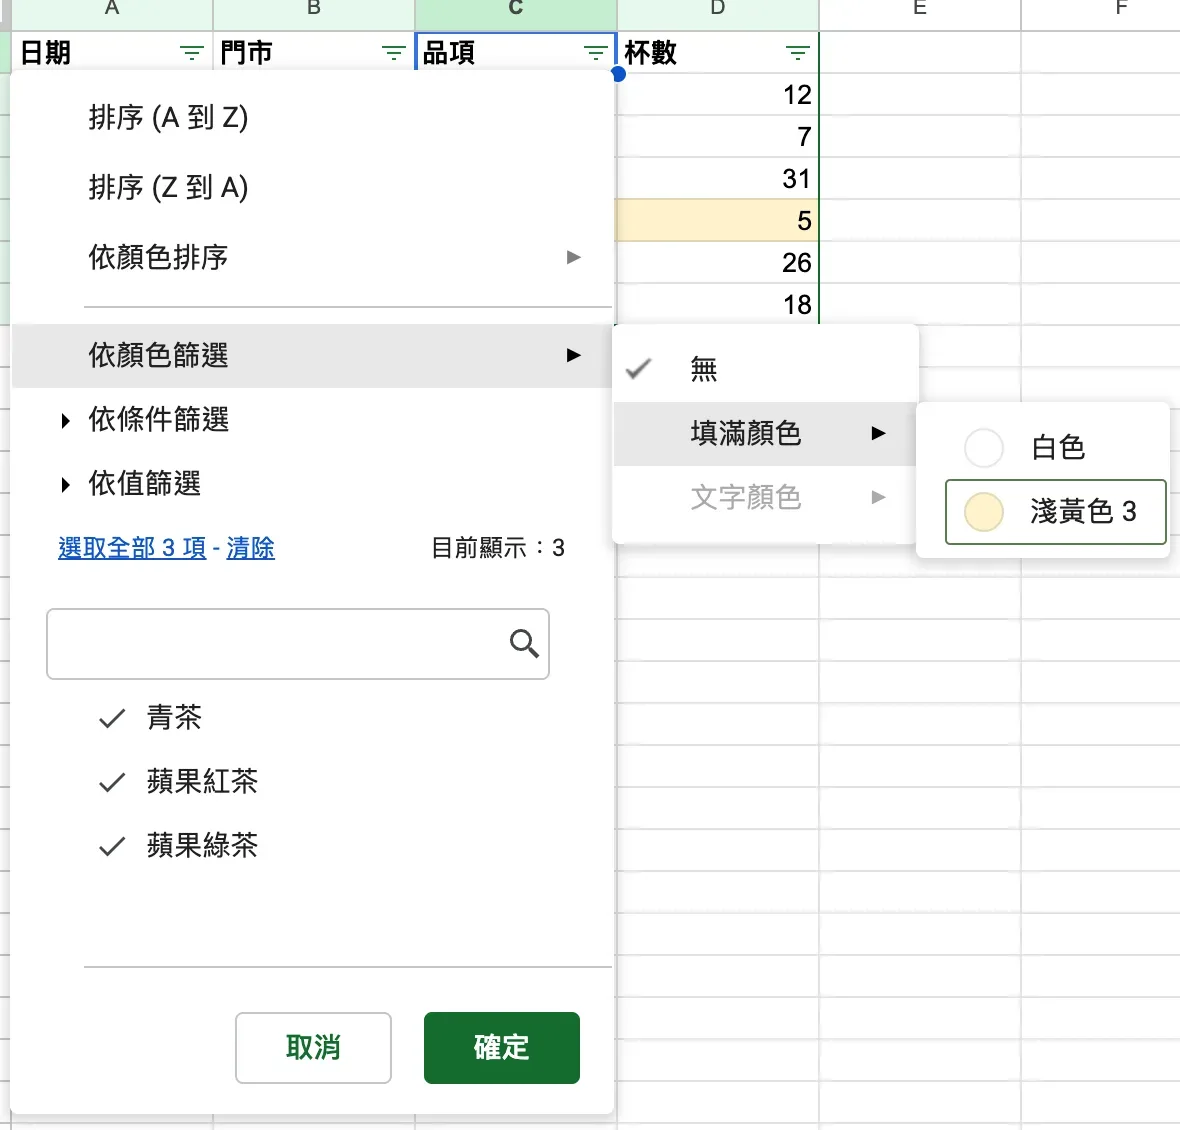This screenshot has height=1130, width=1180.
Task: Click the search magnifier icon
Action: (524, 644)
